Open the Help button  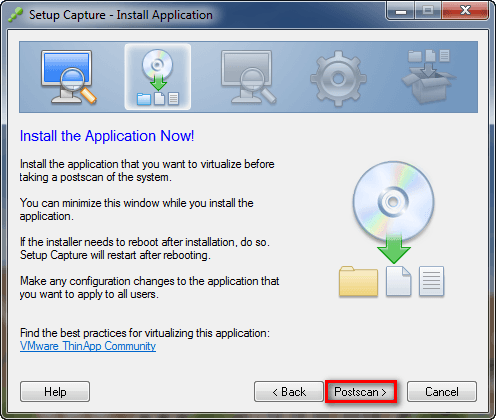coord(55,392)
